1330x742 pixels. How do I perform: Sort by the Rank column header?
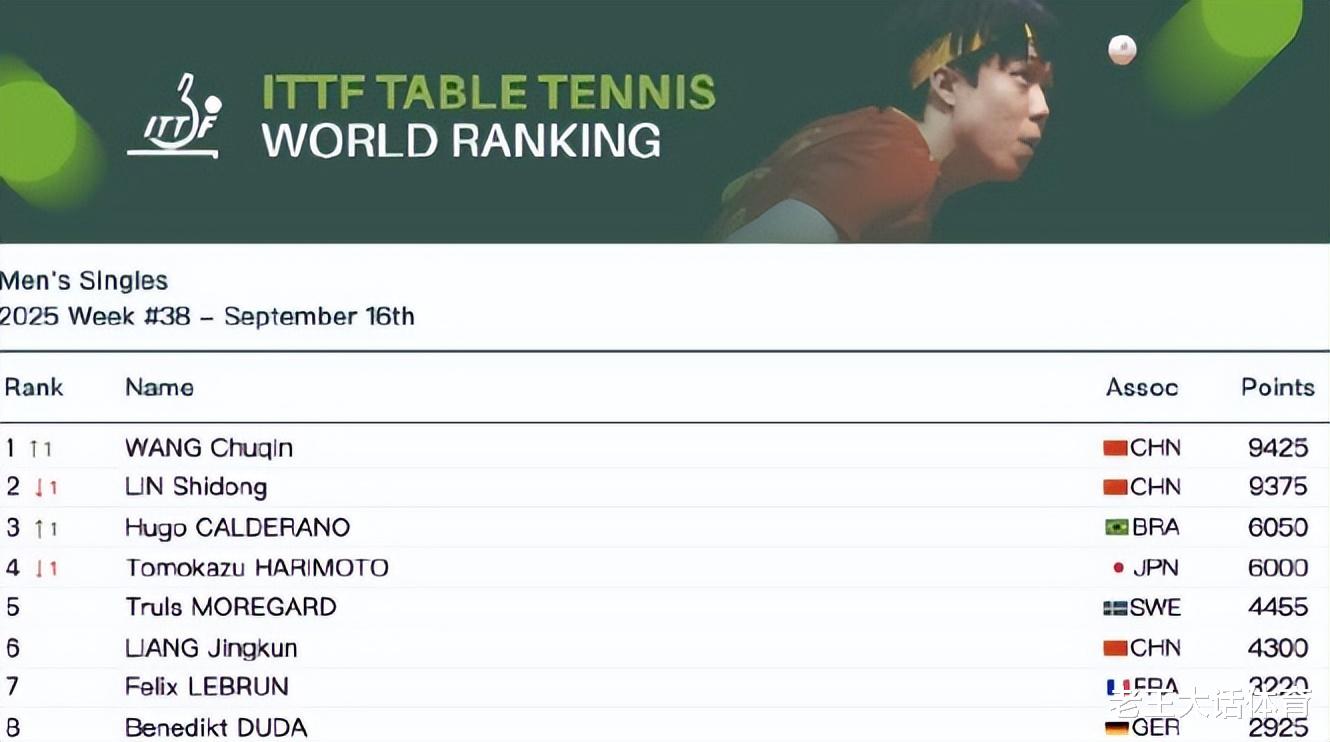point(34,387)
